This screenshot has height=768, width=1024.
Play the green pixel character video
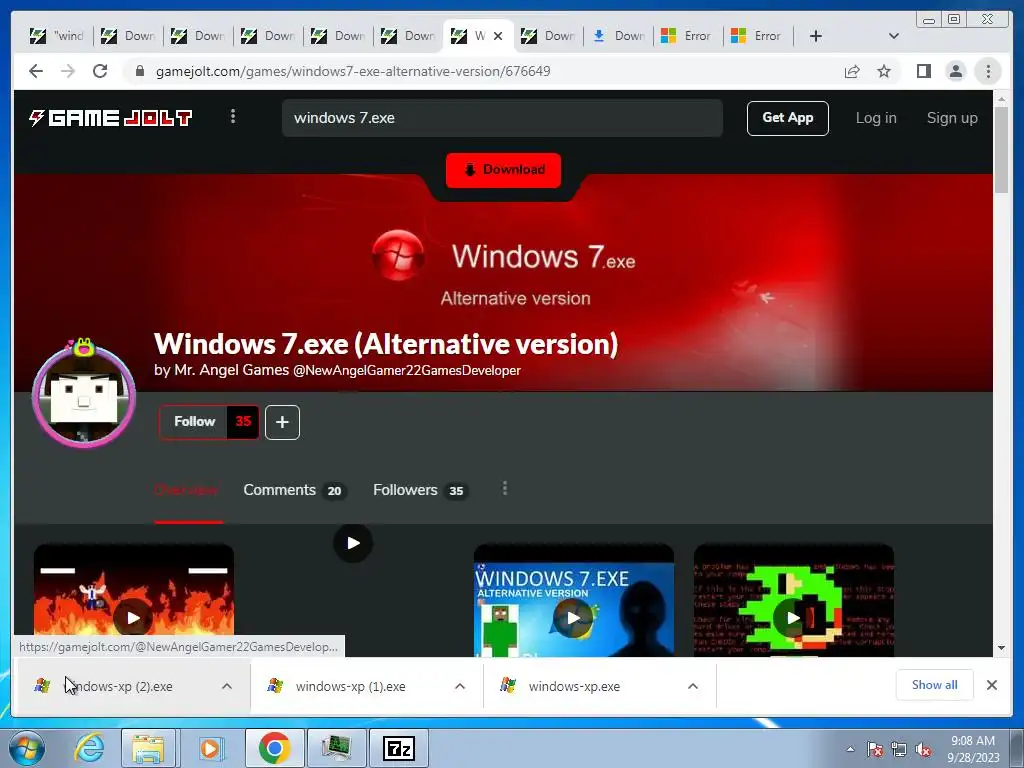[793, 618]
